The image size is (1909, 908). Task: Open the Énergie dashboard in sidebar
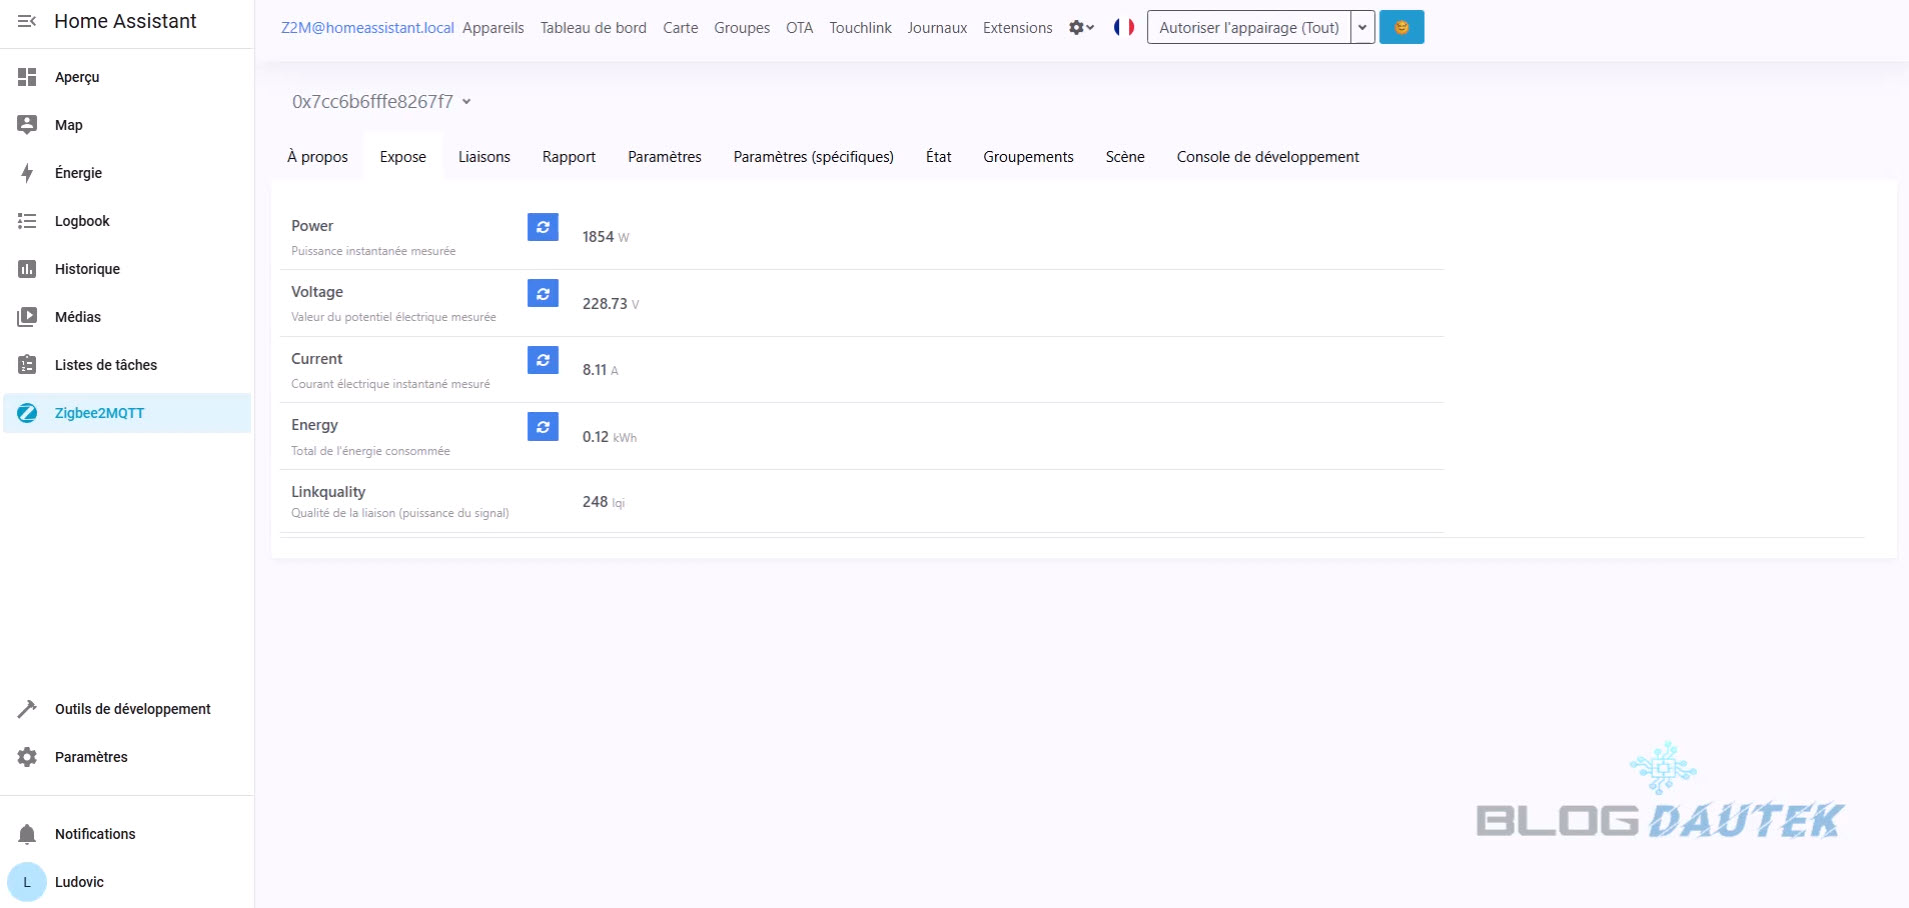click(x=78, y=173)
